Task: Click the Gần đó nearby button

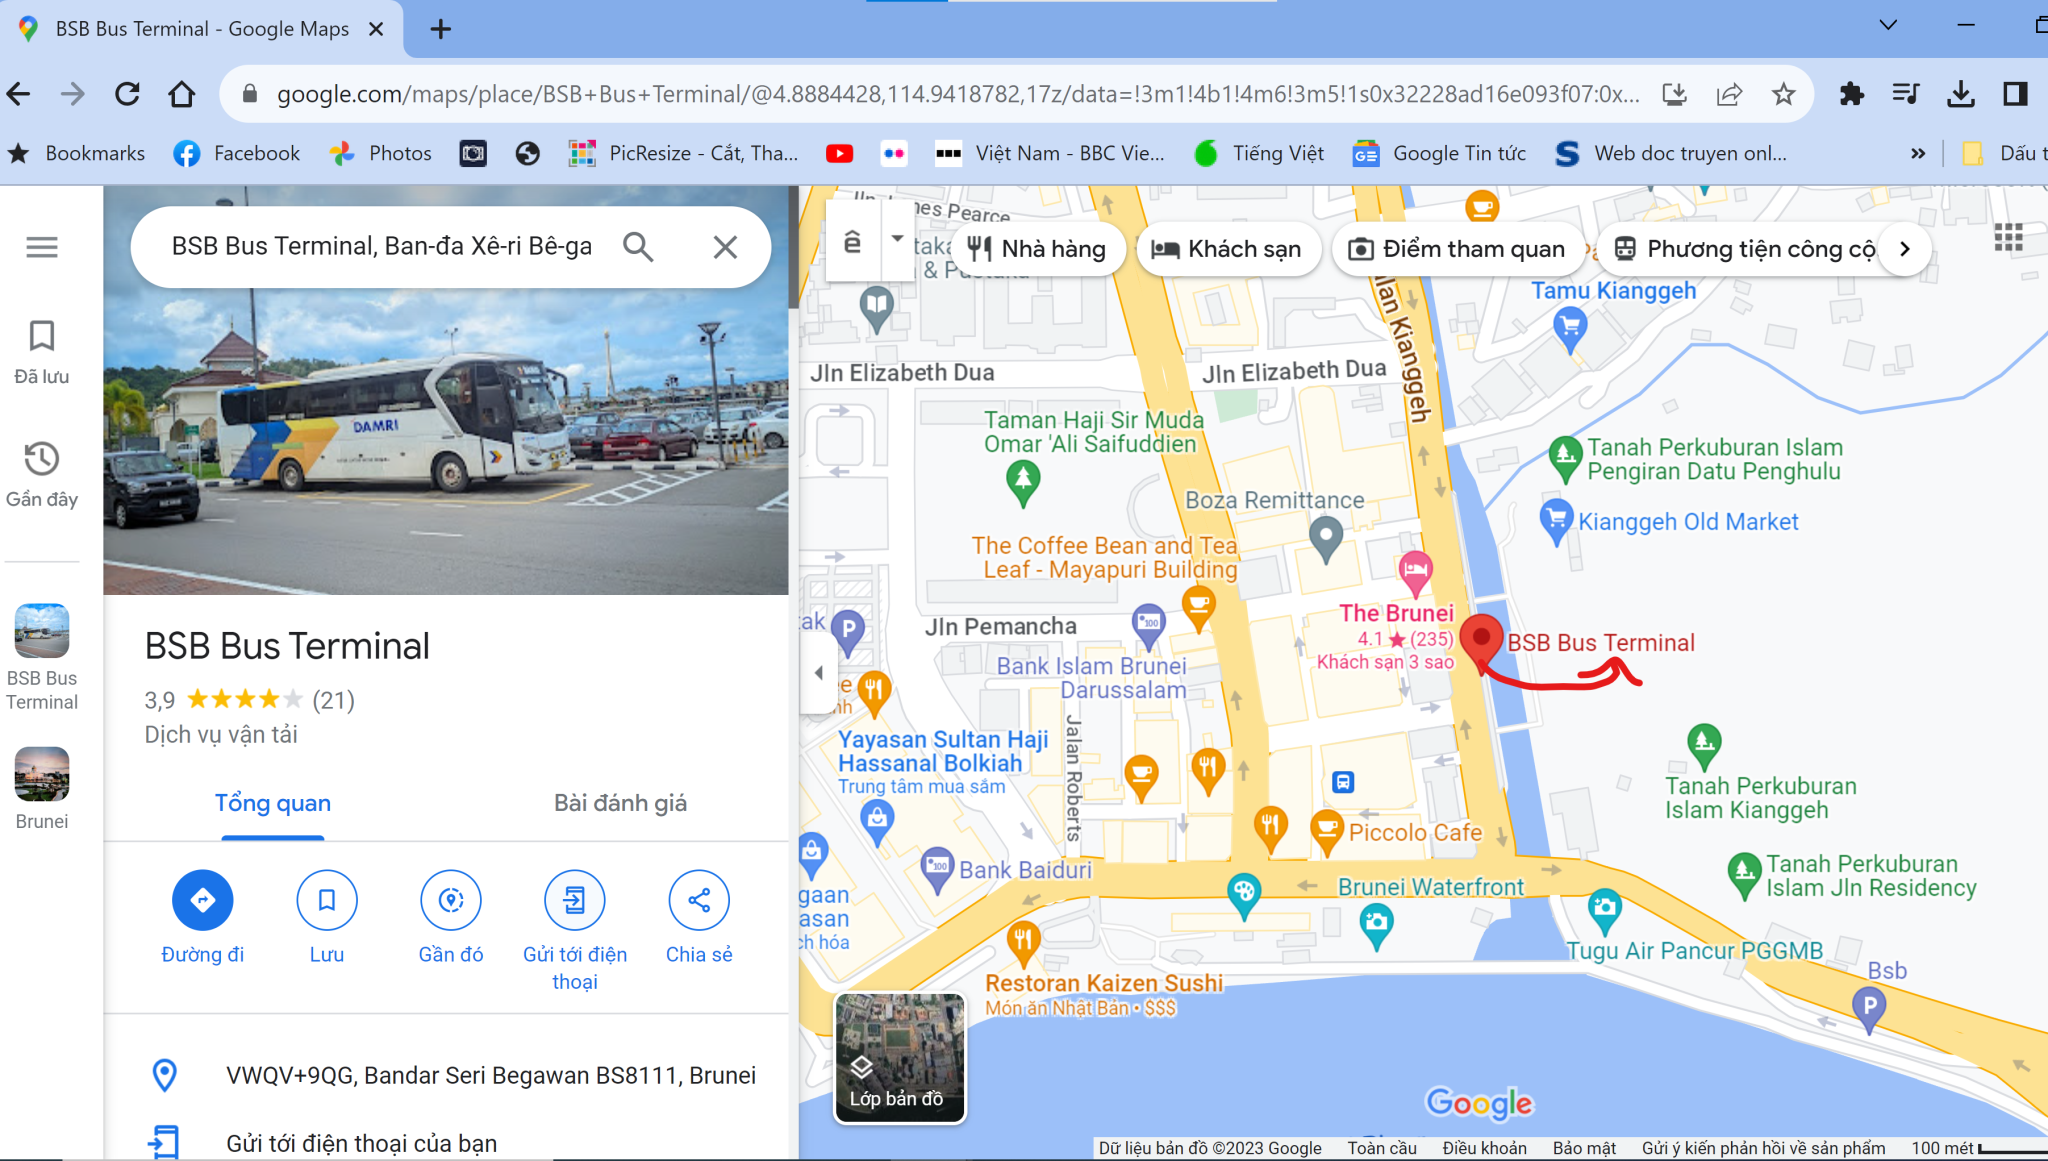Action: click(450, 900)
